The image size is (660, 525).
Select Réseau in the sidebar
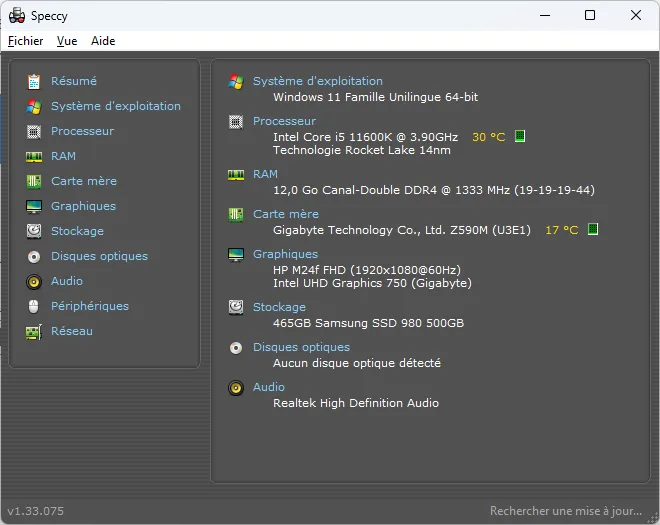coord(72,331)
